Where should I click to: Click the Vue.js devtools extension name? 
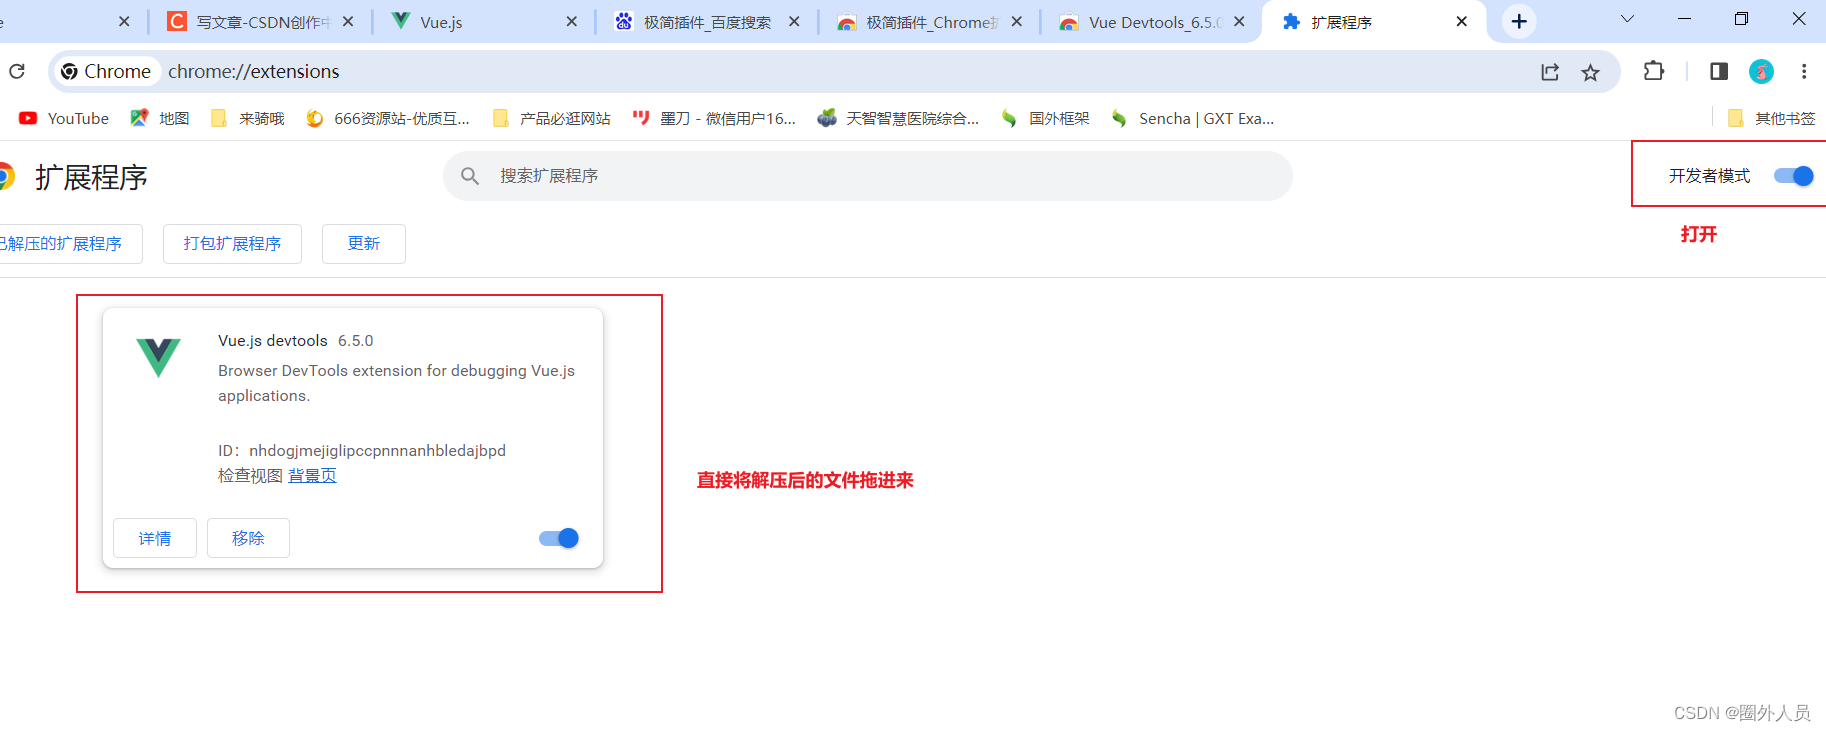pyautogui.click(x=273, y=341)
